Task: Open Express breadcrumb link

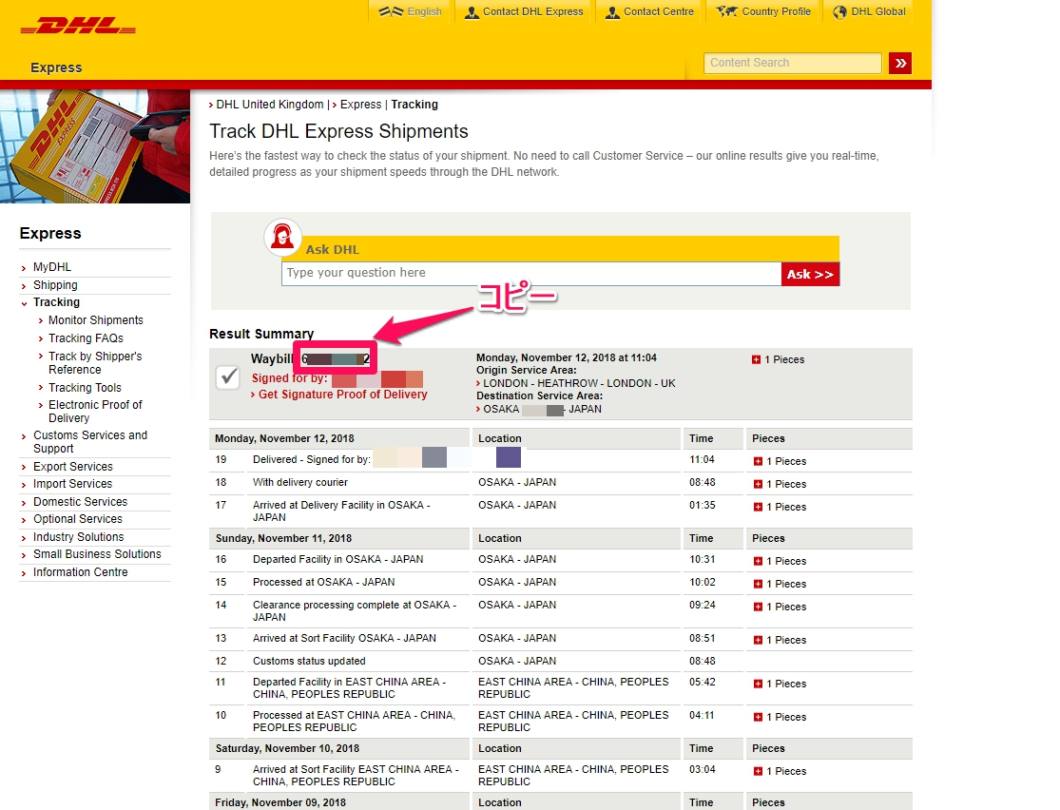Action: pos(360,105)
